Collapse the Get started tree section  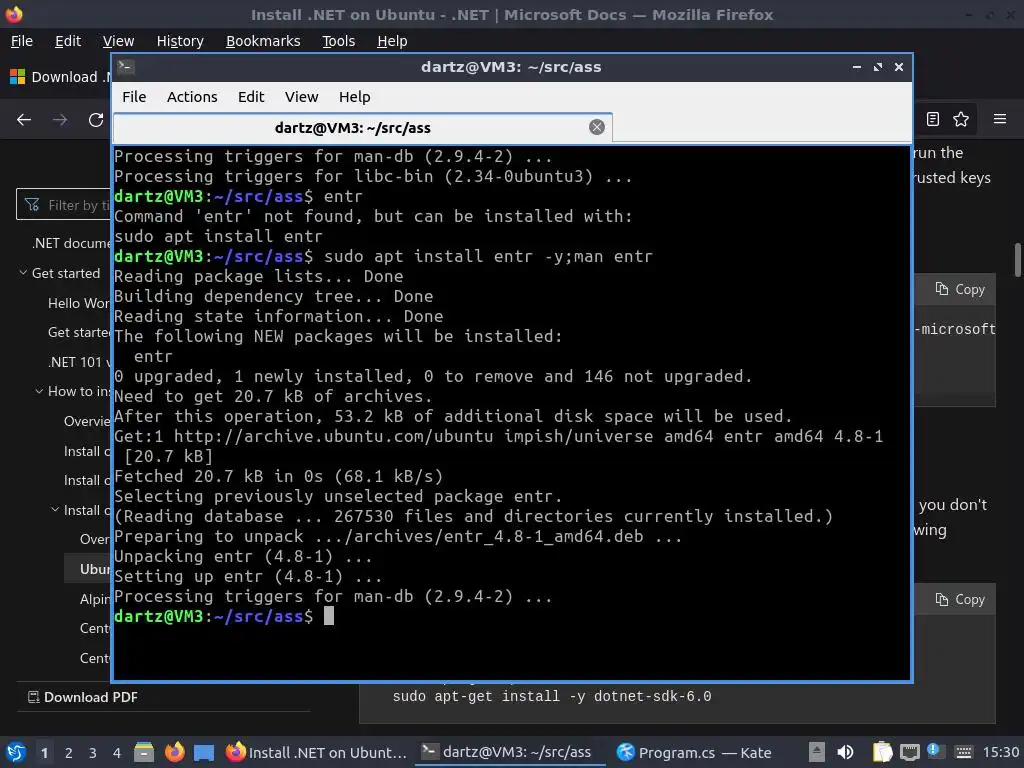tap(23, 273)
